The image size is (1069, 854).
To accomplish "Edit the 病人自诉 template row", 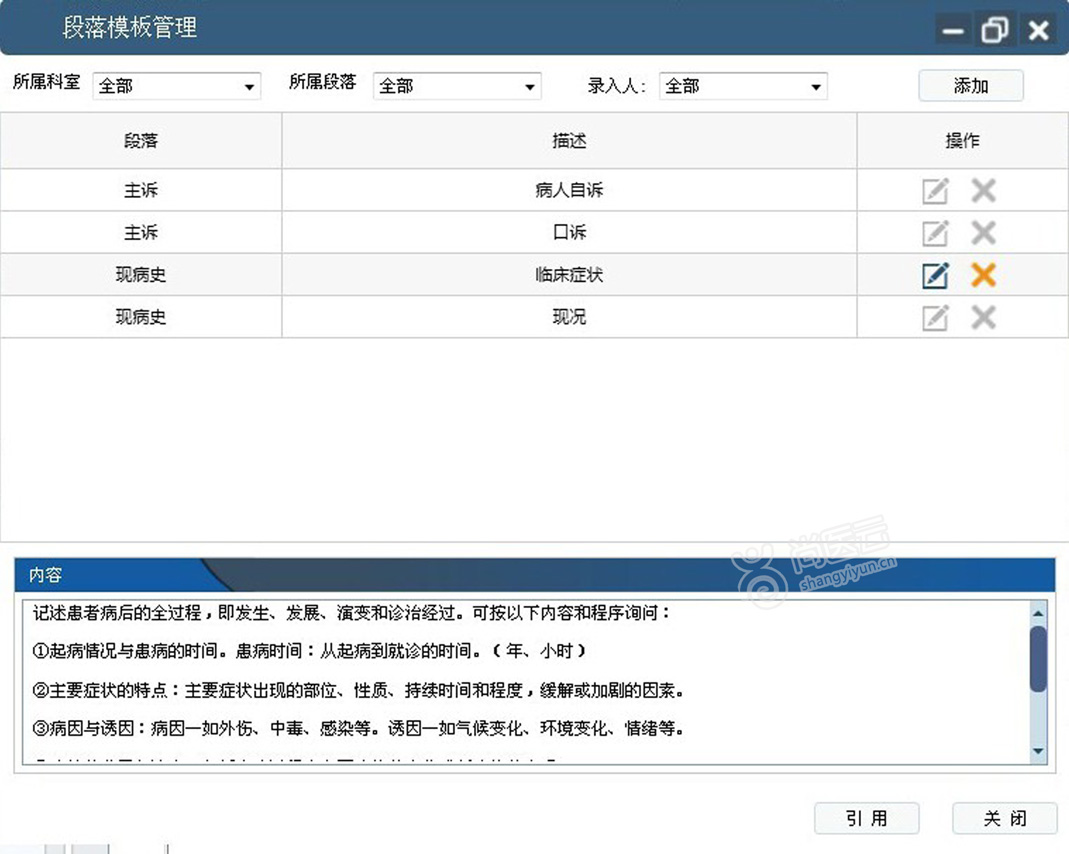I will (x=935, y=191).
